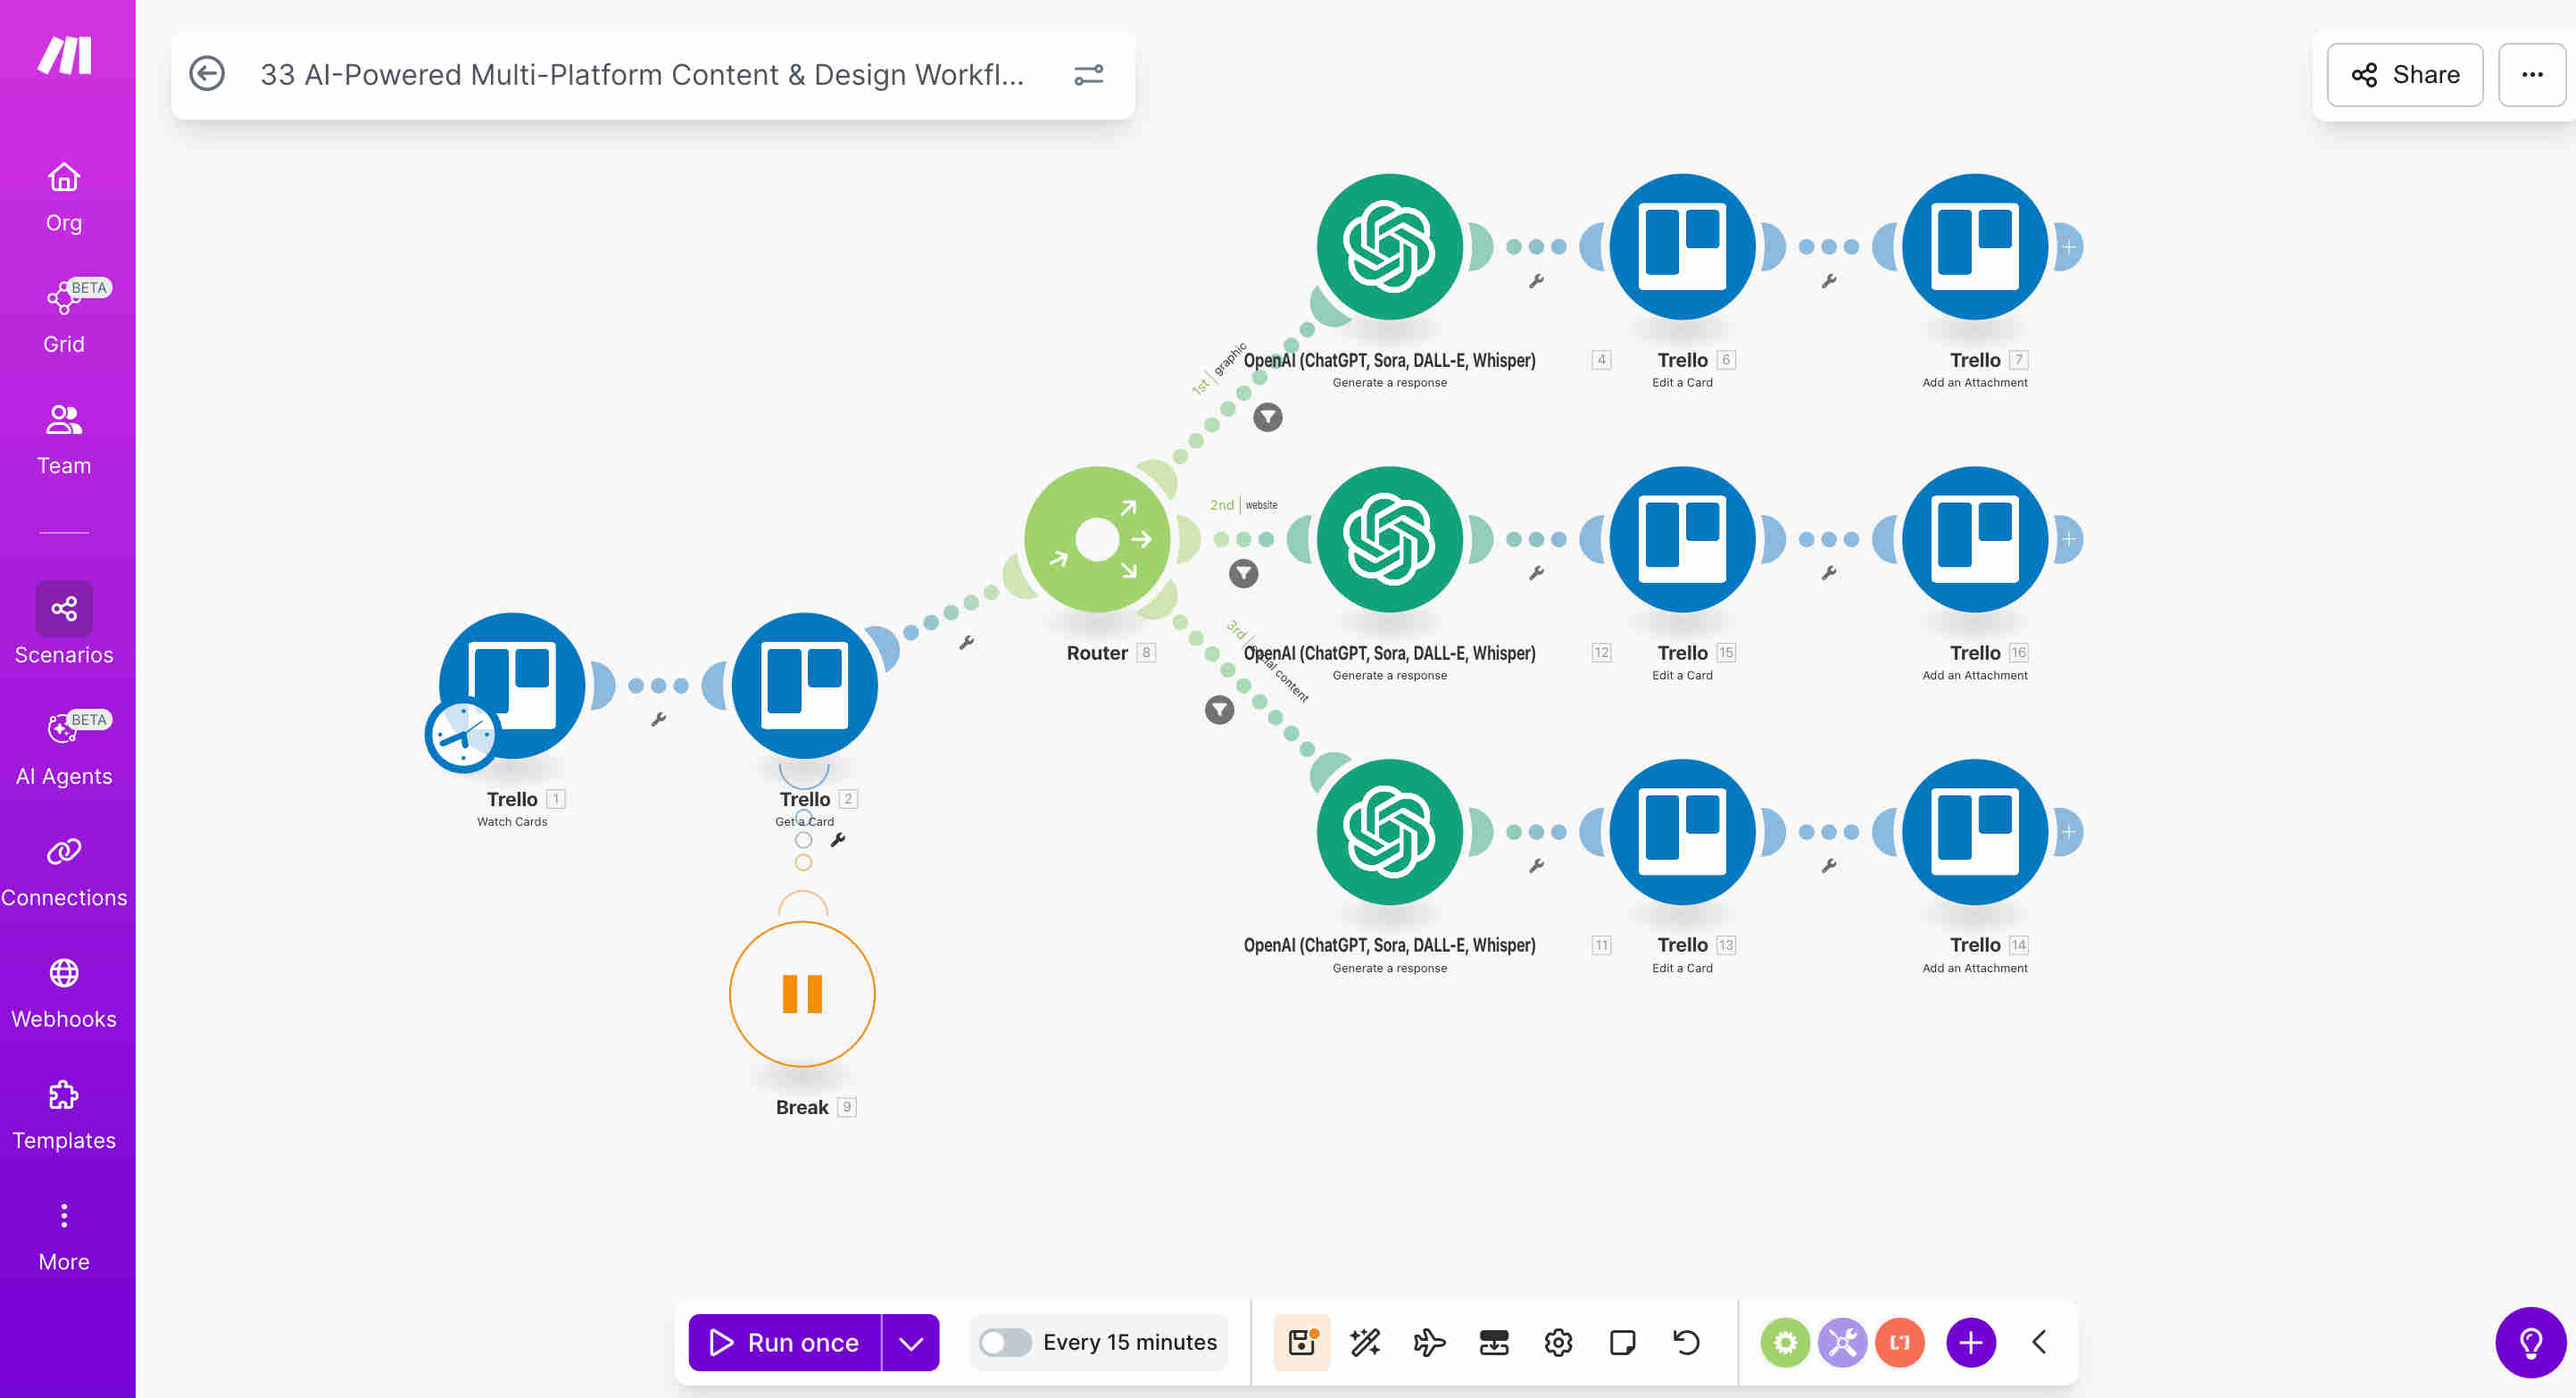The width and height of the screenshot is (2576, 1398).
Task: Open Team in the sidebar
Action: pos(64,440)
